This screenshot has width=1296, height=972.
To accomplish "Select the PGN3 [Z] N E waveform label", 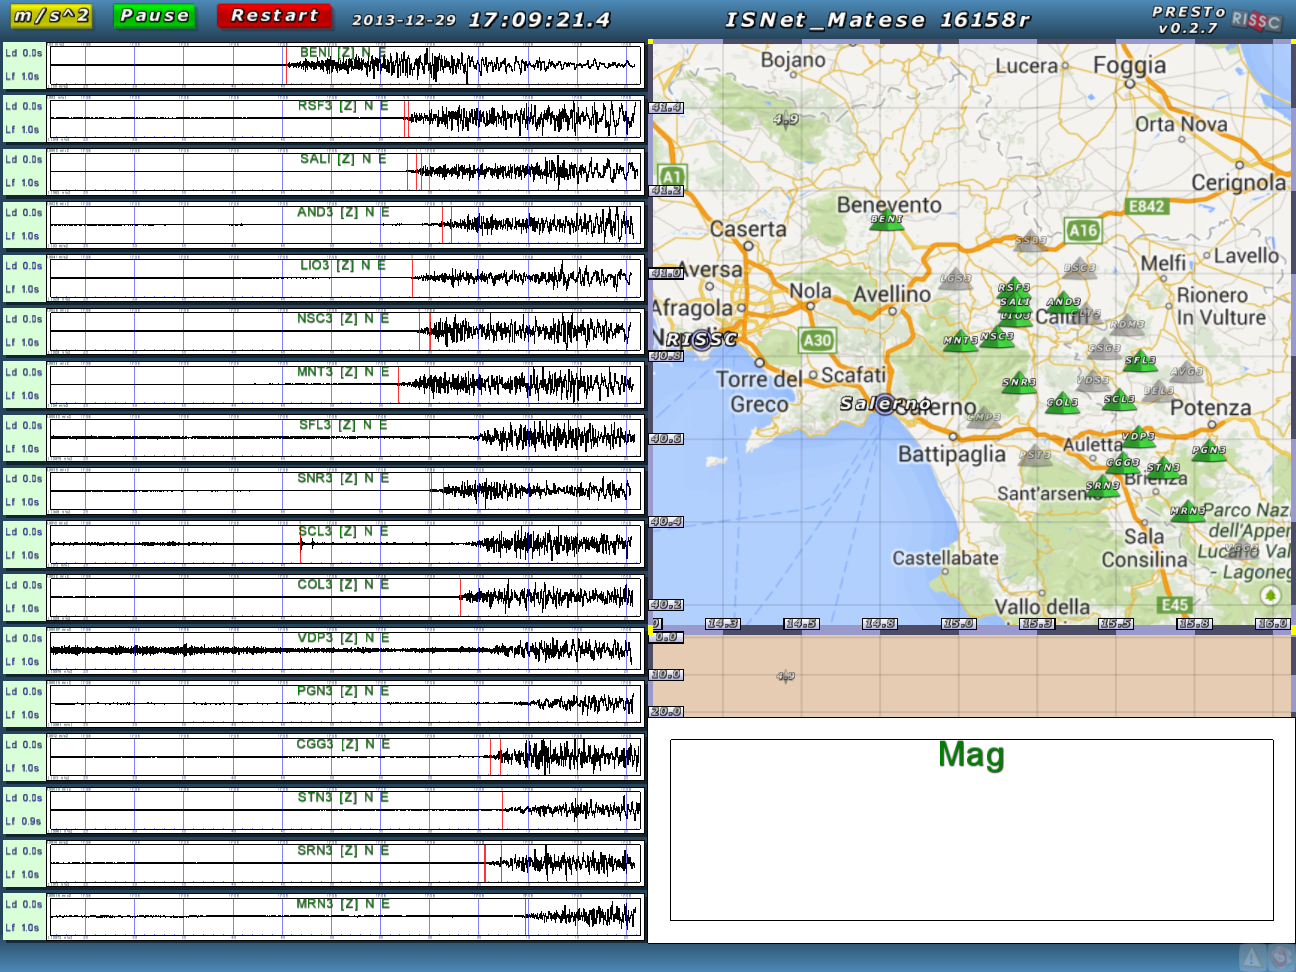I will (x=344, y=691).
